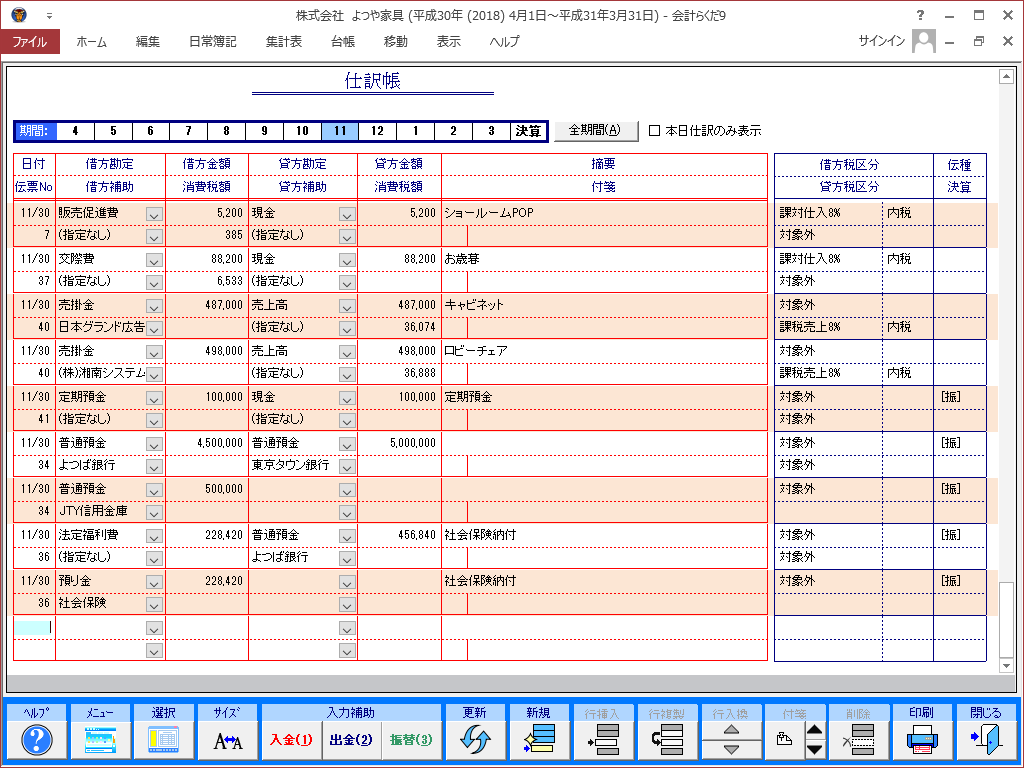Click the お歳暮 description cell

click(604, 259)
